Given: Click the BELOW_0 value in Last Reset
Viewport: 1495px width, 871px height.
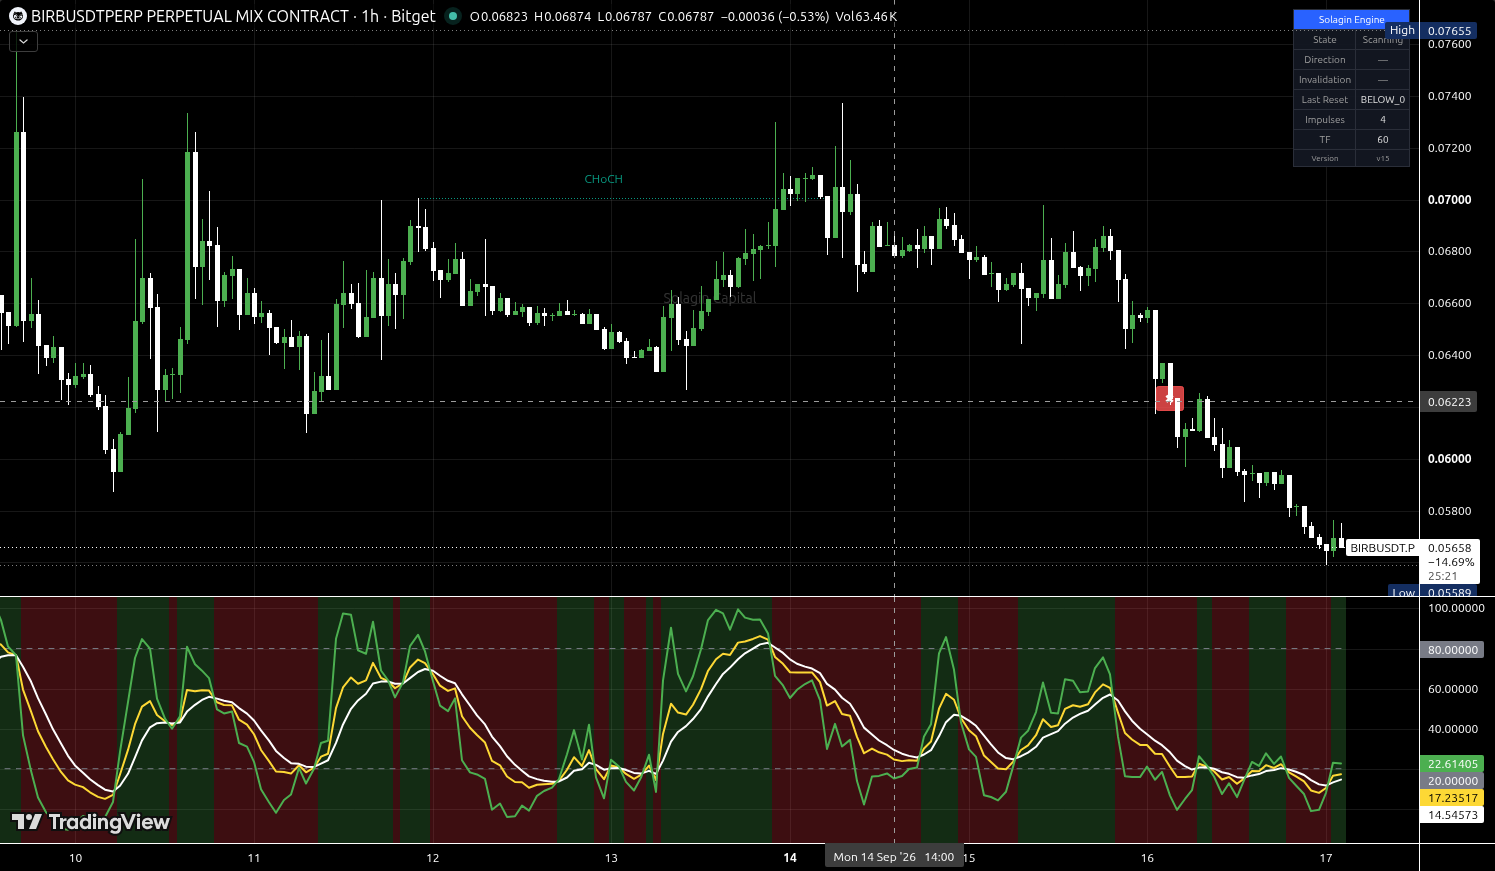Looking at the screenshot, I should (x=1382, y=100).
